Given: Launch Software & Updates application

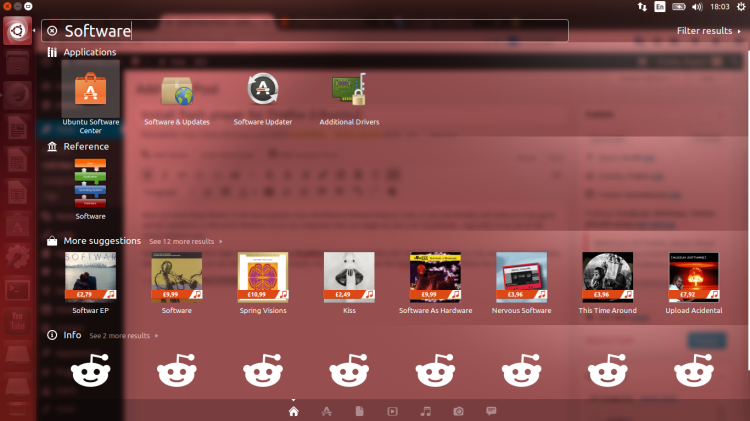Looking at the screenshot, I should point(177,99).
